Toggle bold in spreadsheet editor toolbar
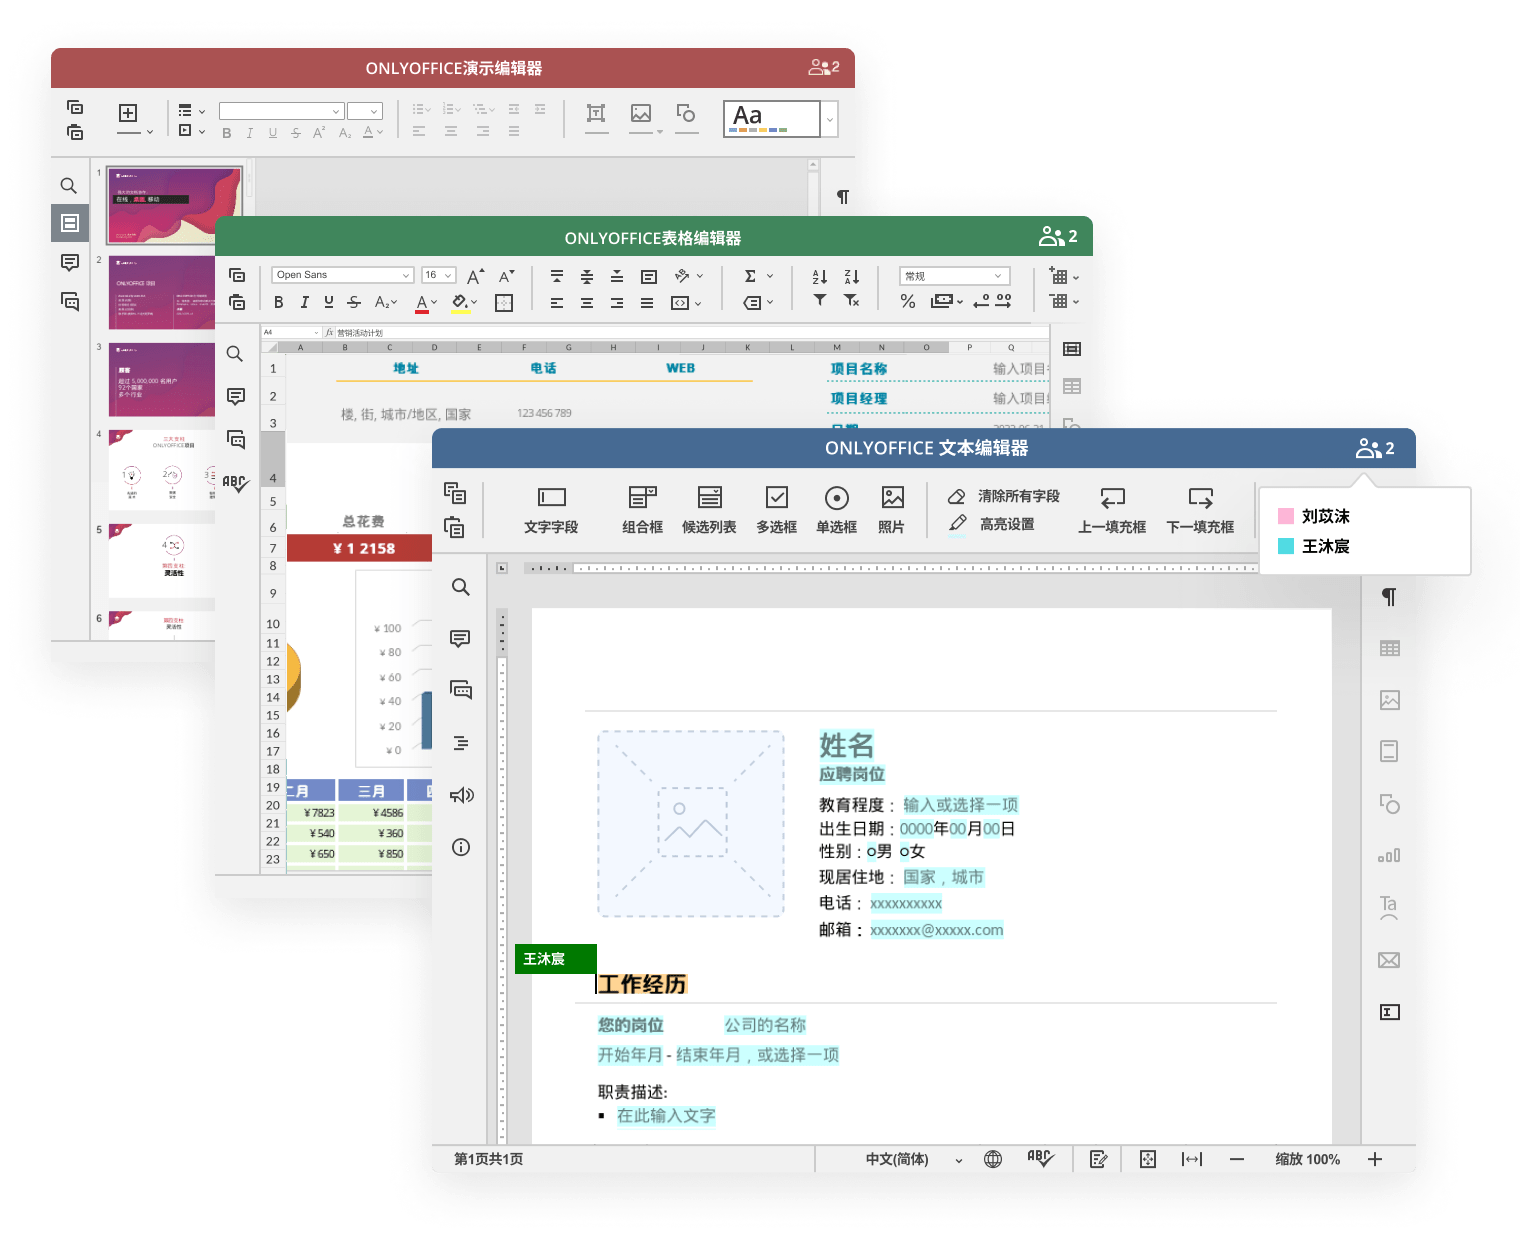 pyautogui.click(x=279, y=302)
